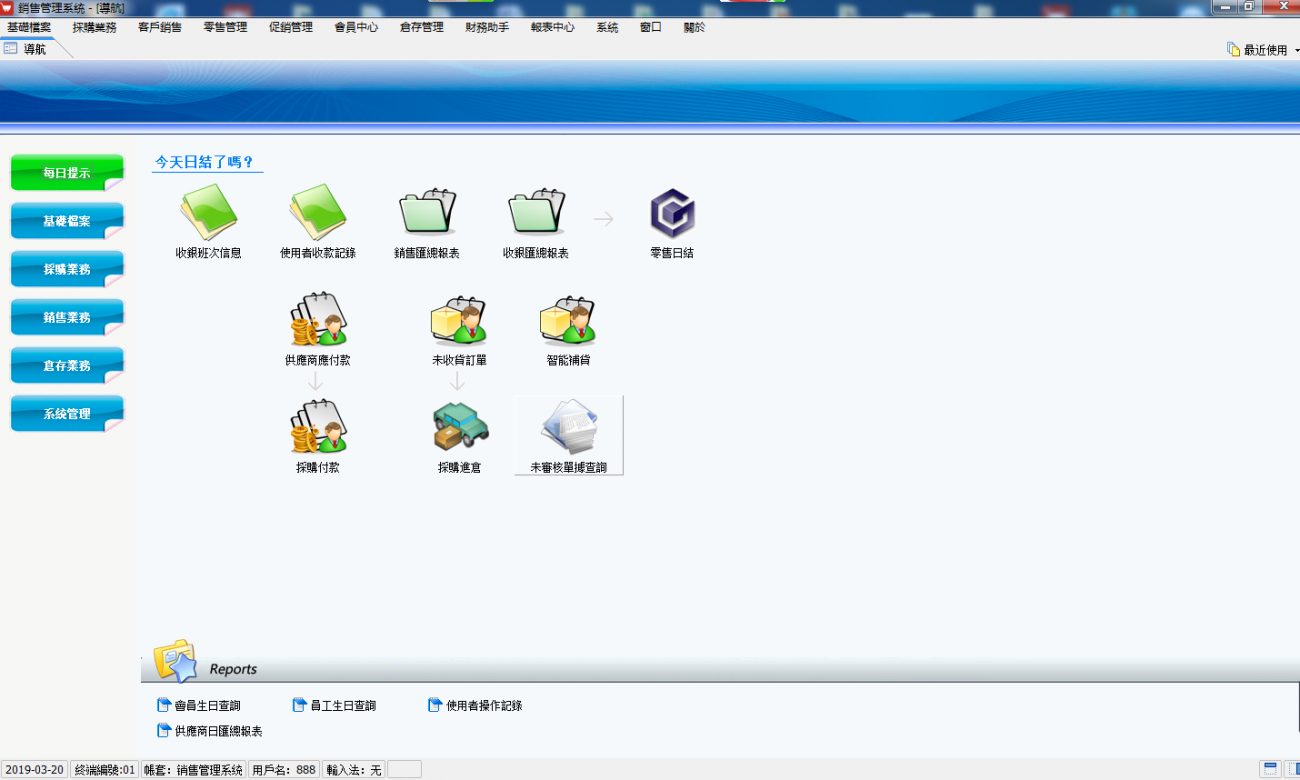1300x780 pixels.
Task: Select the 倉存業務 sidebar button
Action: tap(67, 365)
